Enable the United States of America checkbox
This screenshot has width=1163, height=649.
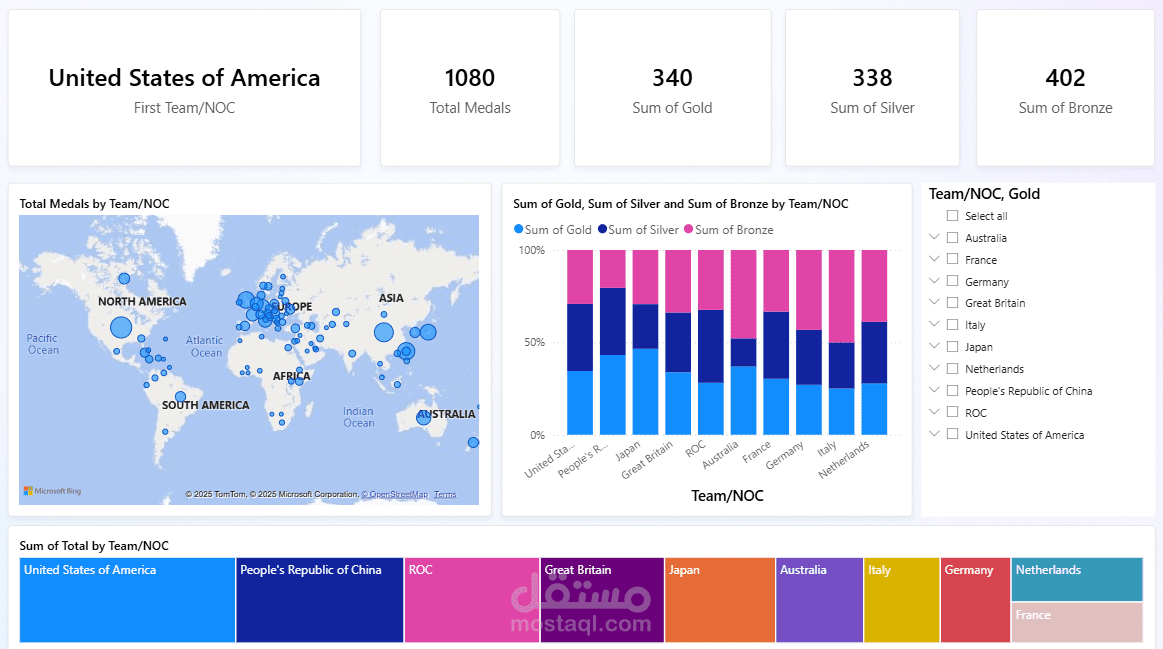(952, 434)
